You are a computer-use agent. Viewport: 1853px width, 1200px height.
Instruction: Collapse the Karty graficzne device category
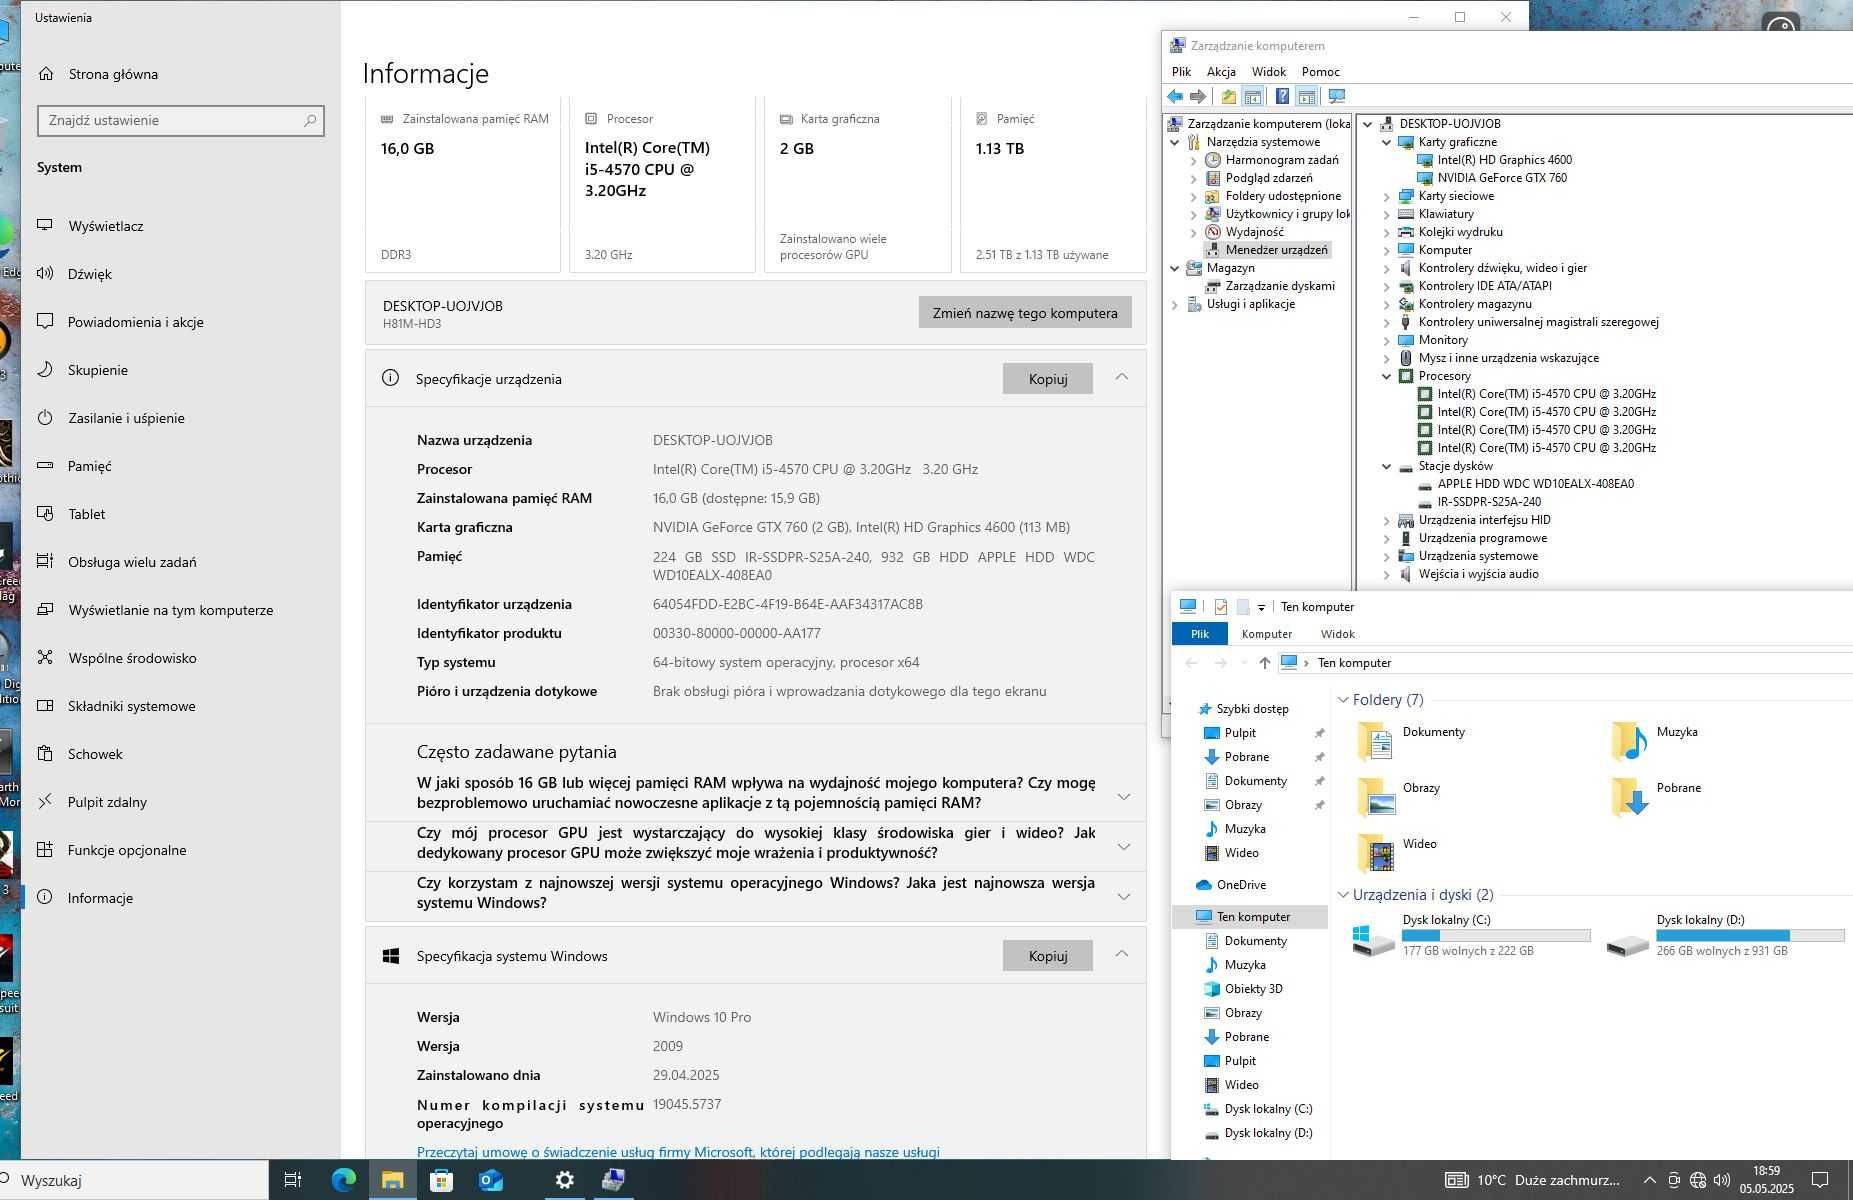(x=1386, y=142)
